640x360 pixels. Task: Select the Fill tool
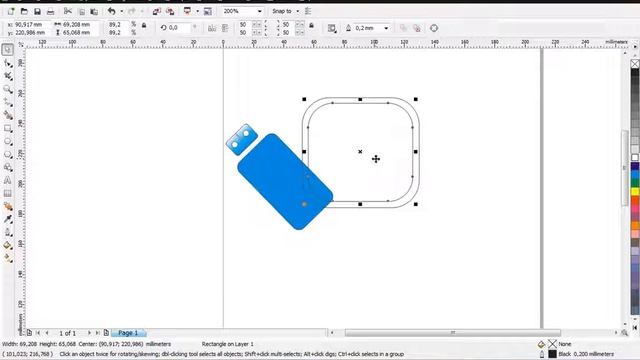[8, 245]
